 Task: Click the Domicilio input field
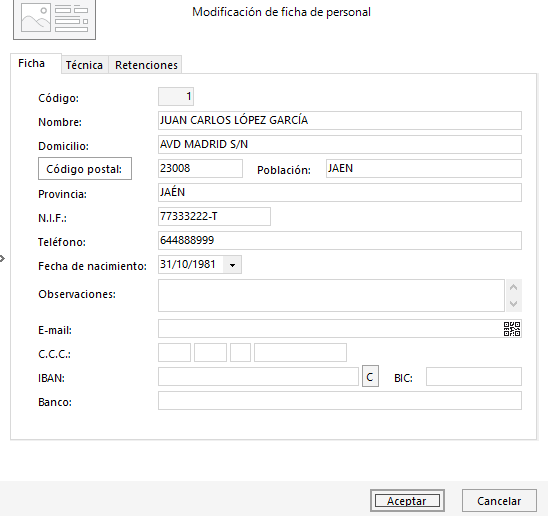click(340, 144)
